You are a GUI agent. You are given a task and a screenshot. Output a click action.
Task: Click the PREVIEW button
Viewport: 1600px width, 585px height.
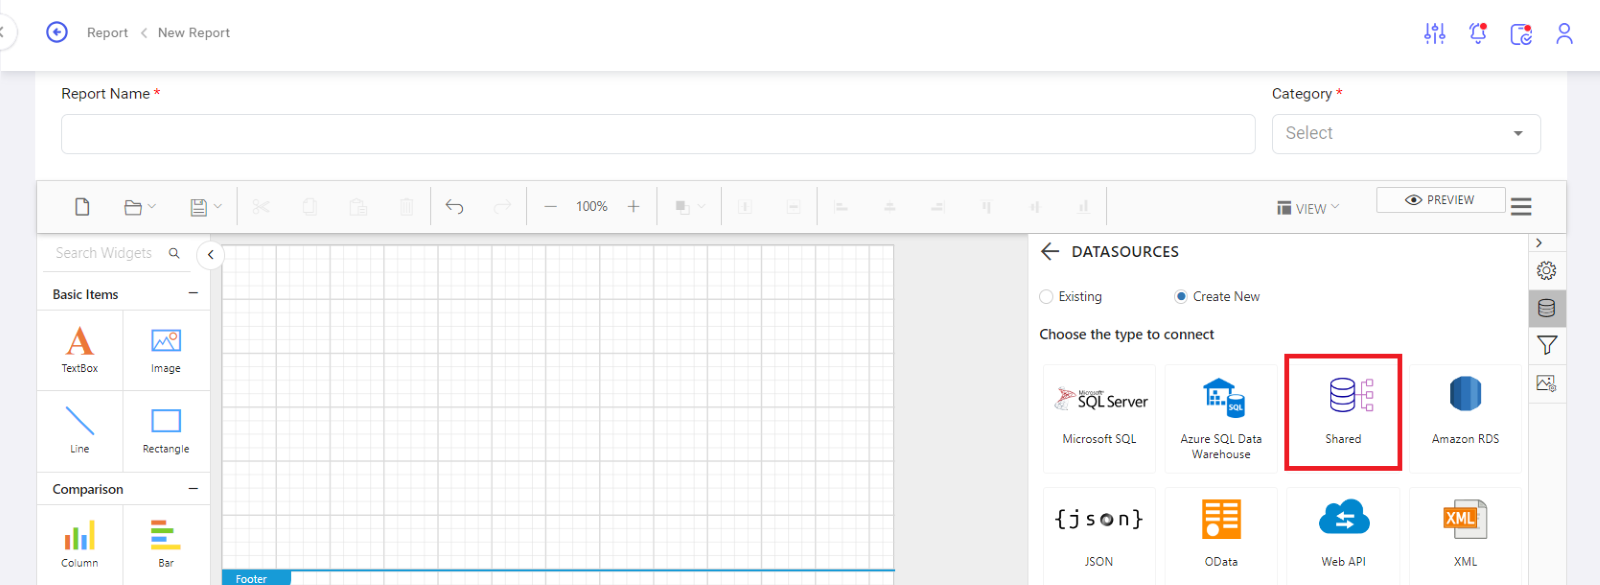1439,200
